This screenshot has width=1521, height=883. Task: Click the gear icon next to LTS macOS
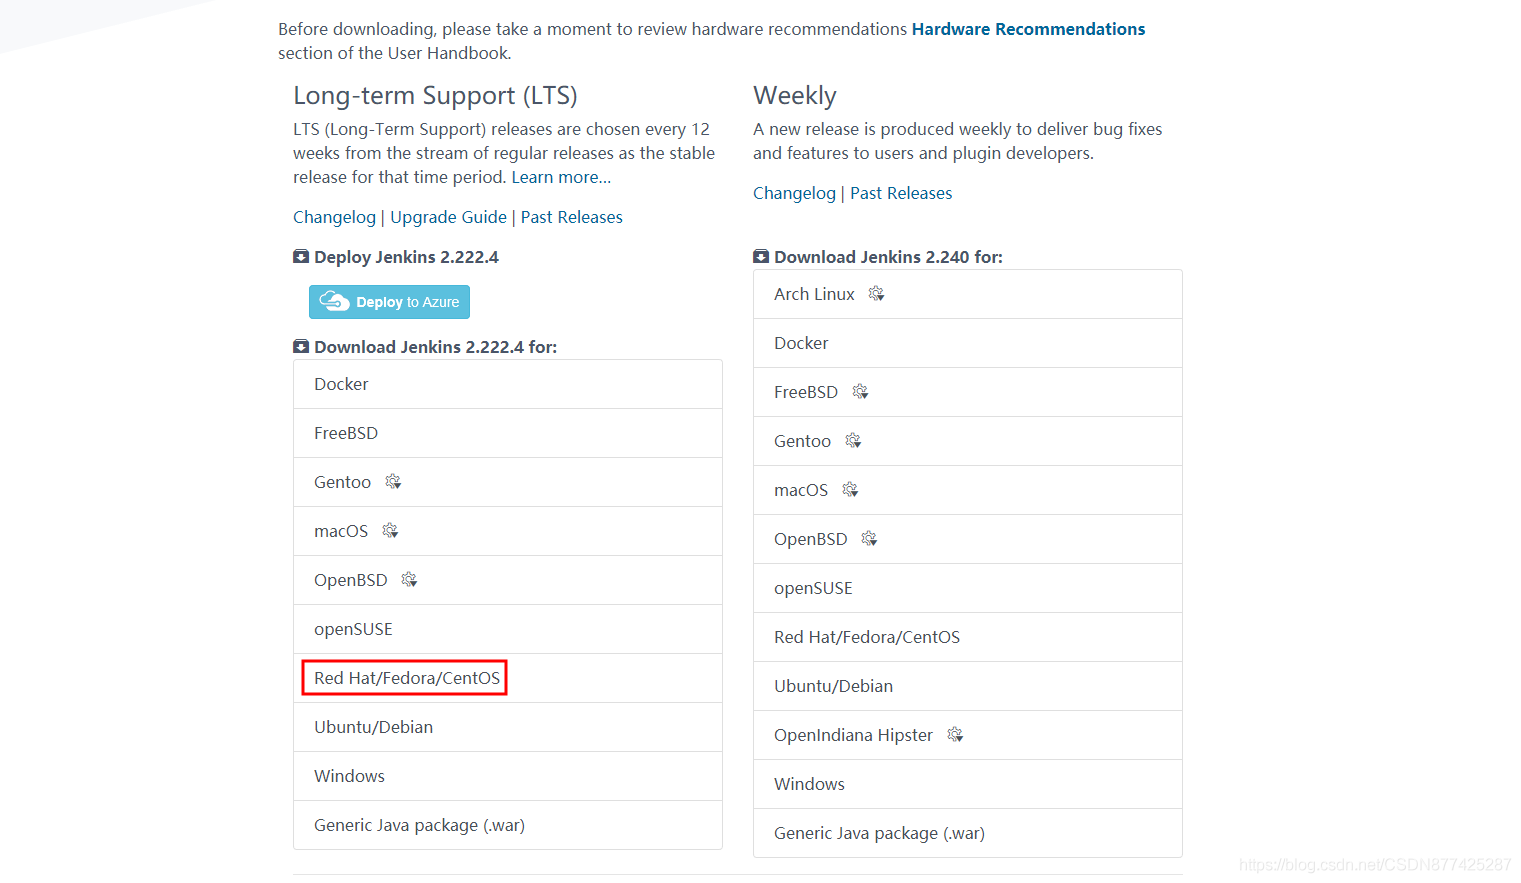click(390, 531)
